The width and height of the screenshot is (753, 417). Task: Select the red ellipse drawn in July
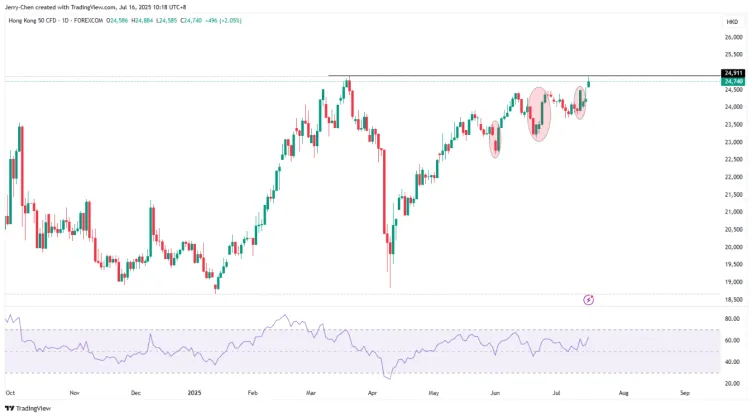coord(580,101)
